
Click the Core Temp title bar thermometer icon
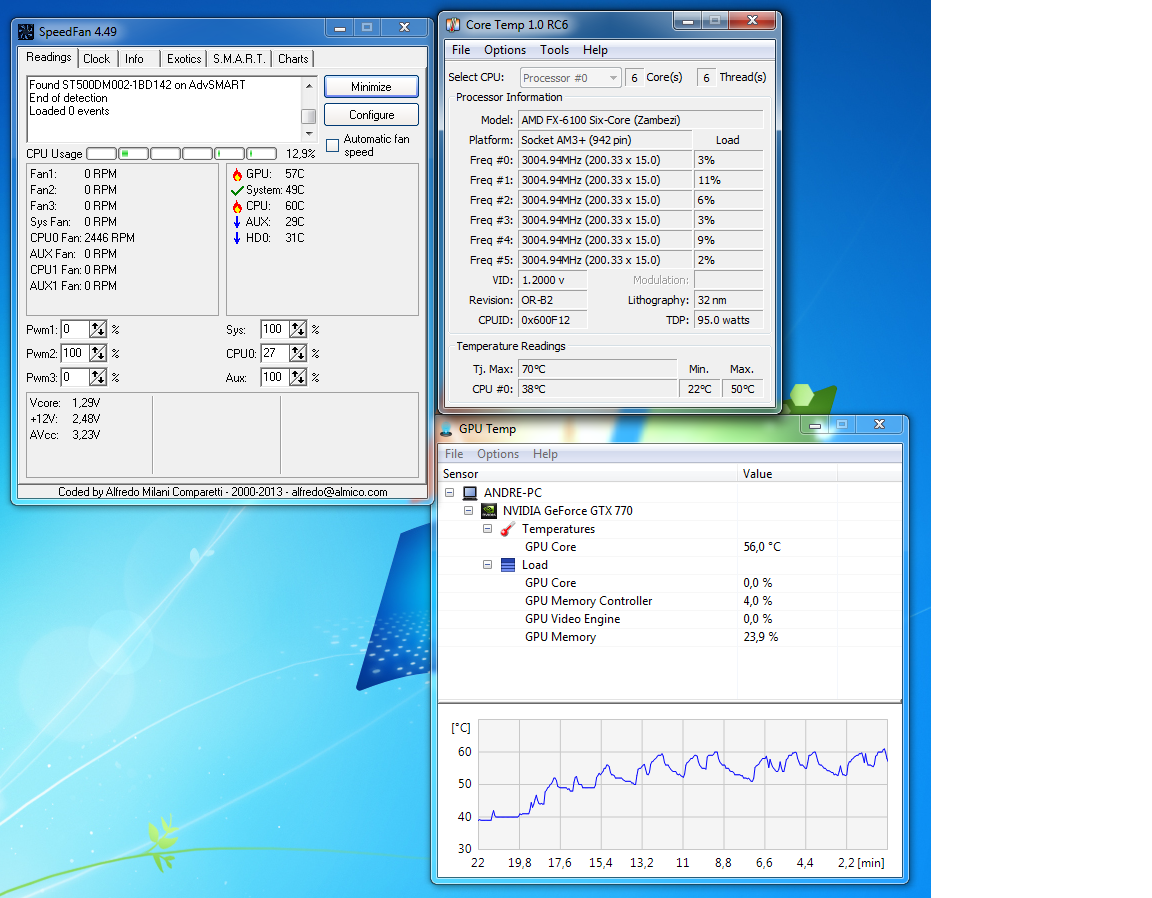(453, 24)
